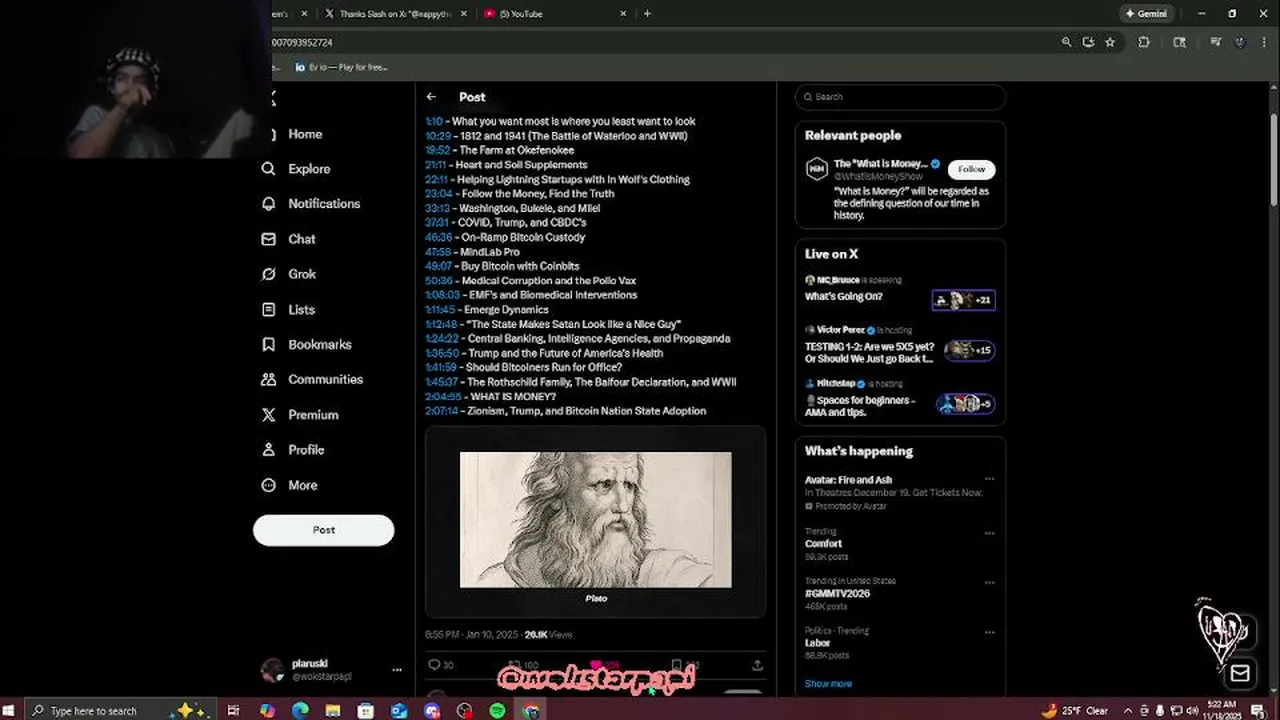Click the zoom magnifier icon in address bar
This screenshot has height=720, width=1280.
(x=1066, y=43)
